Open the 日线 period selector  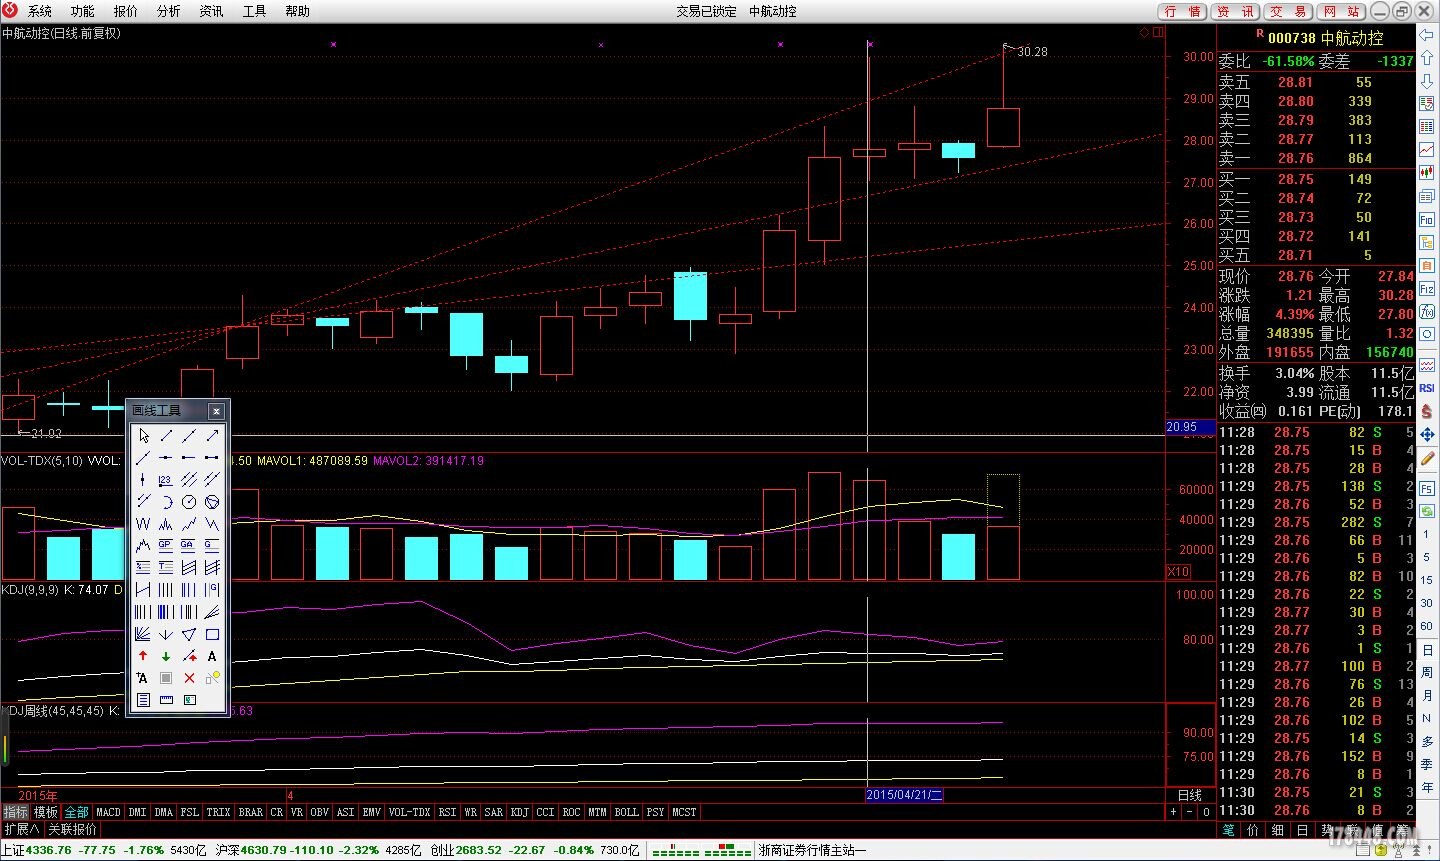click(1190, 795)
